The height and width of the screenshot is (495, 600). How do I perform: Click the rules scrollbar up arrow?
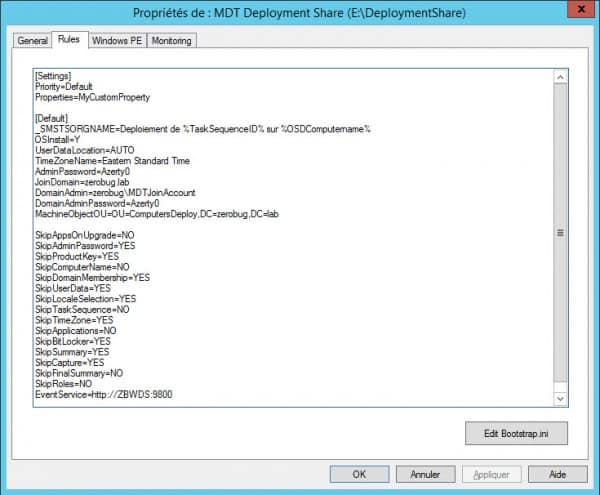[x=561, y=77]
